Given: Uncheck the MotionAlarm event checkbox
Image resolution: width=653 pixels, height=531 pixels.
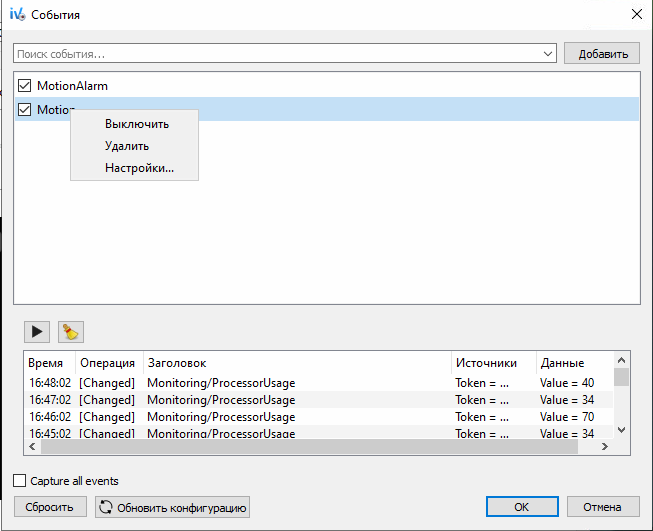Looking at the screenshot, I should (25, 86).
